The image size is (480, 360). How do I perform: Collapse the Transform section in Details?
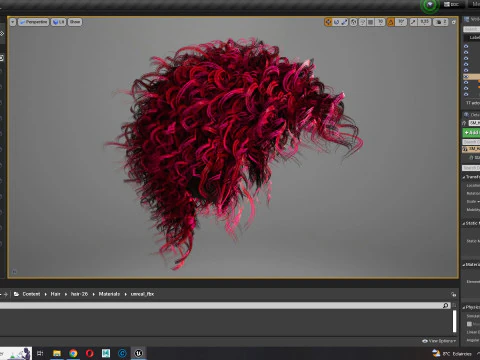464,177
